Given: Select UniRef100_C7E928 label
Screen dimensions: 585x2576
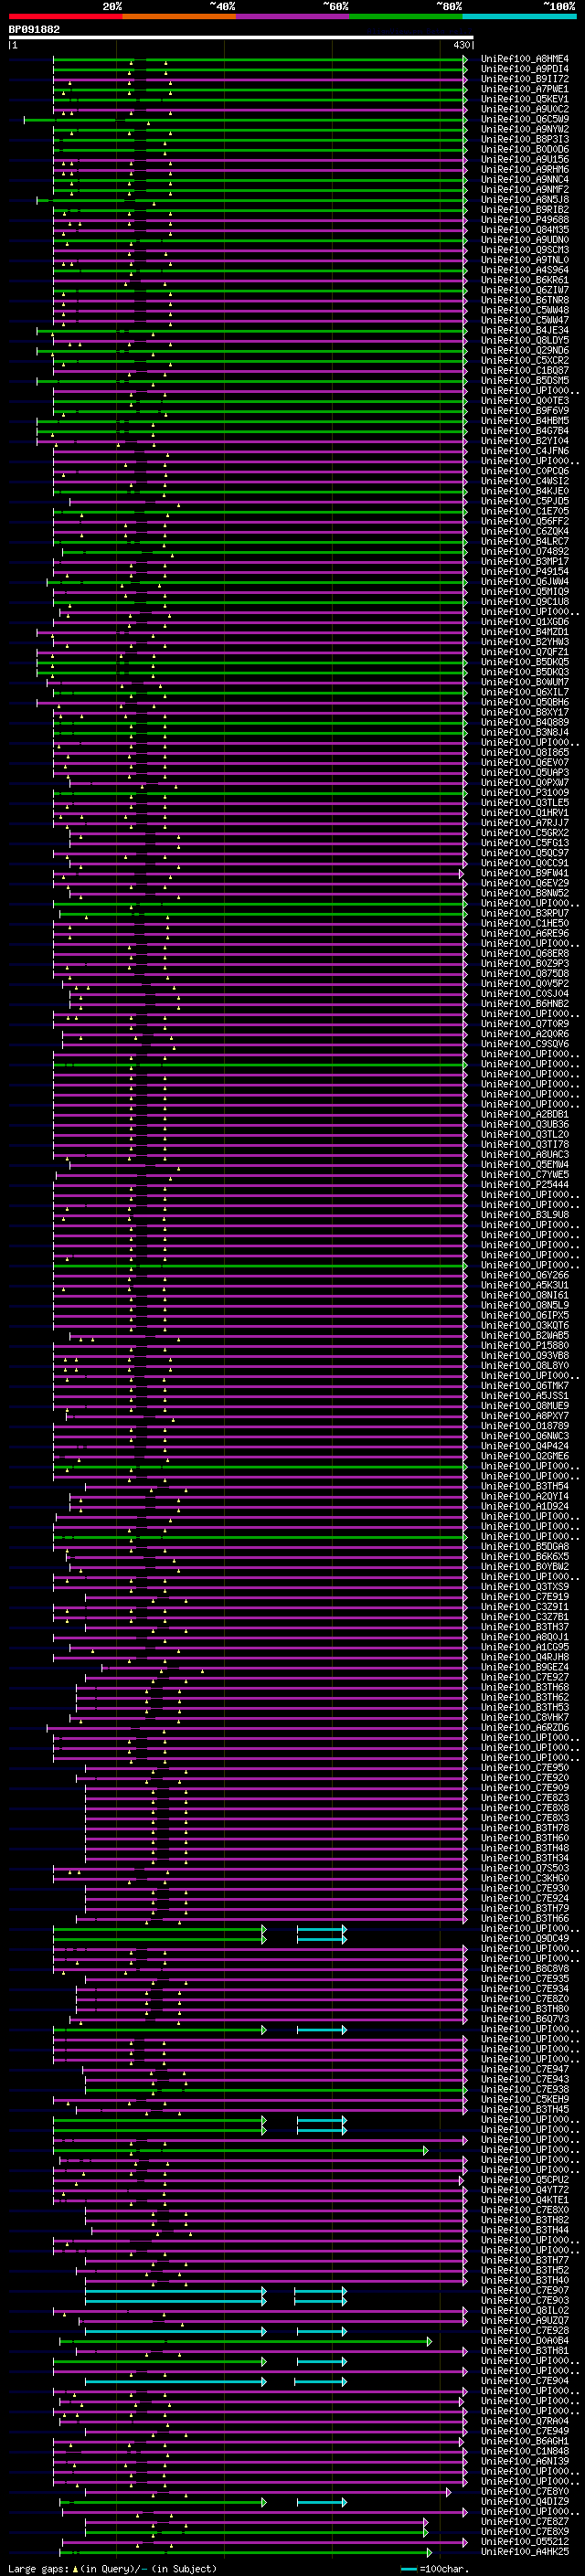Looking at the screenshot, I should coord(525,2330).
